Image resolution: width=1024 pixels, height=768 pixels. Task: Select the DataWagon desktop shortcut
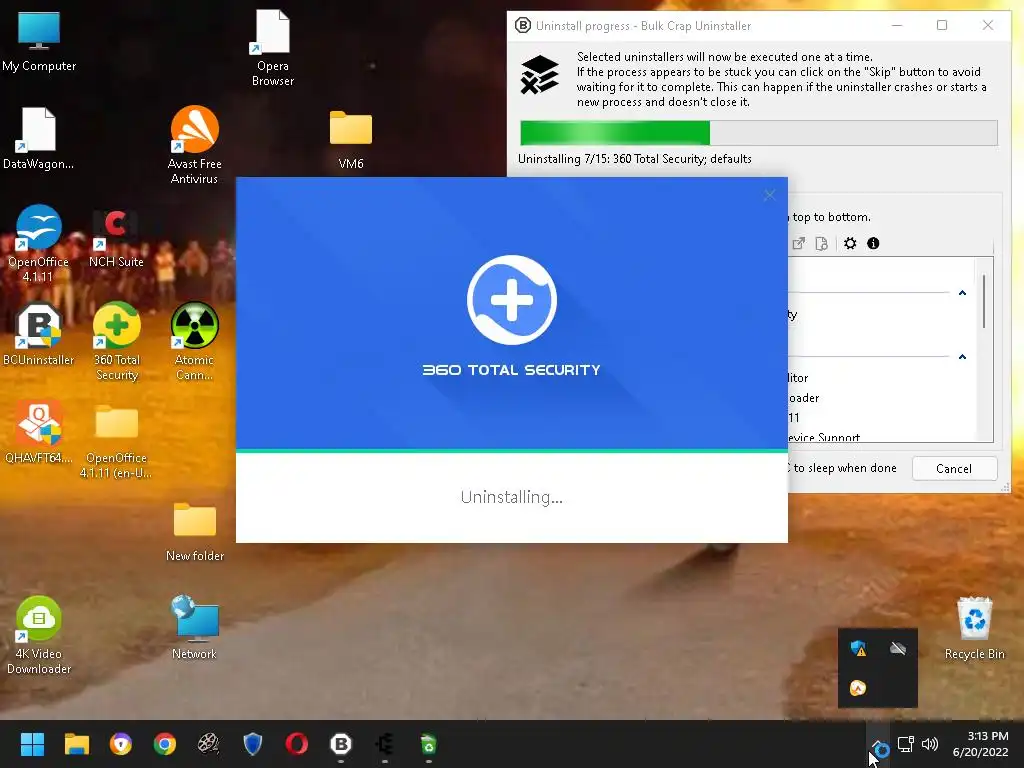pos(39,138)
